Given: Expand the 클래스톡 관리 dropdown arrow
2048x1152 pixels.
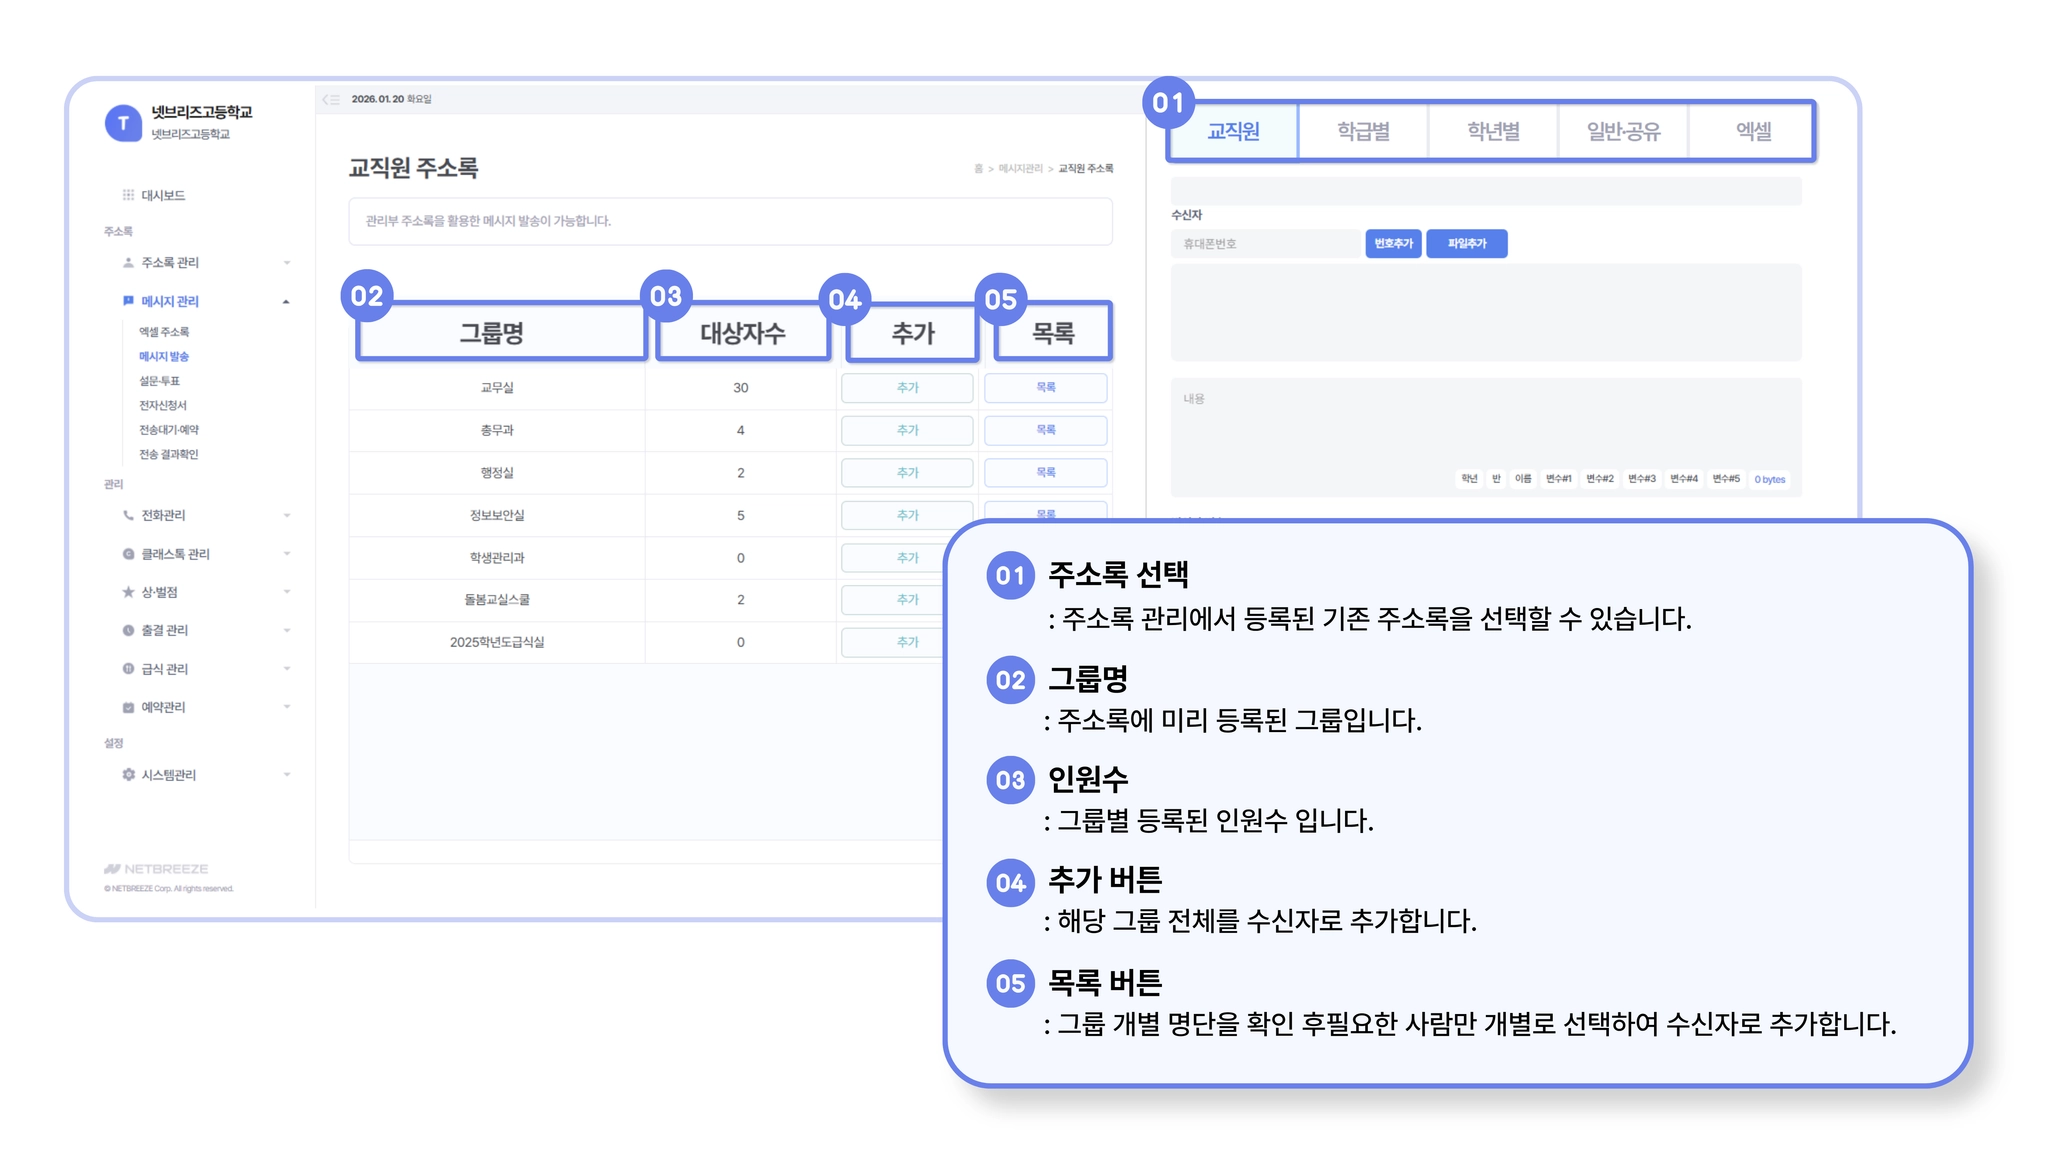Looking at the screenshot, I should pyautogui.click(x=287, y=554).
